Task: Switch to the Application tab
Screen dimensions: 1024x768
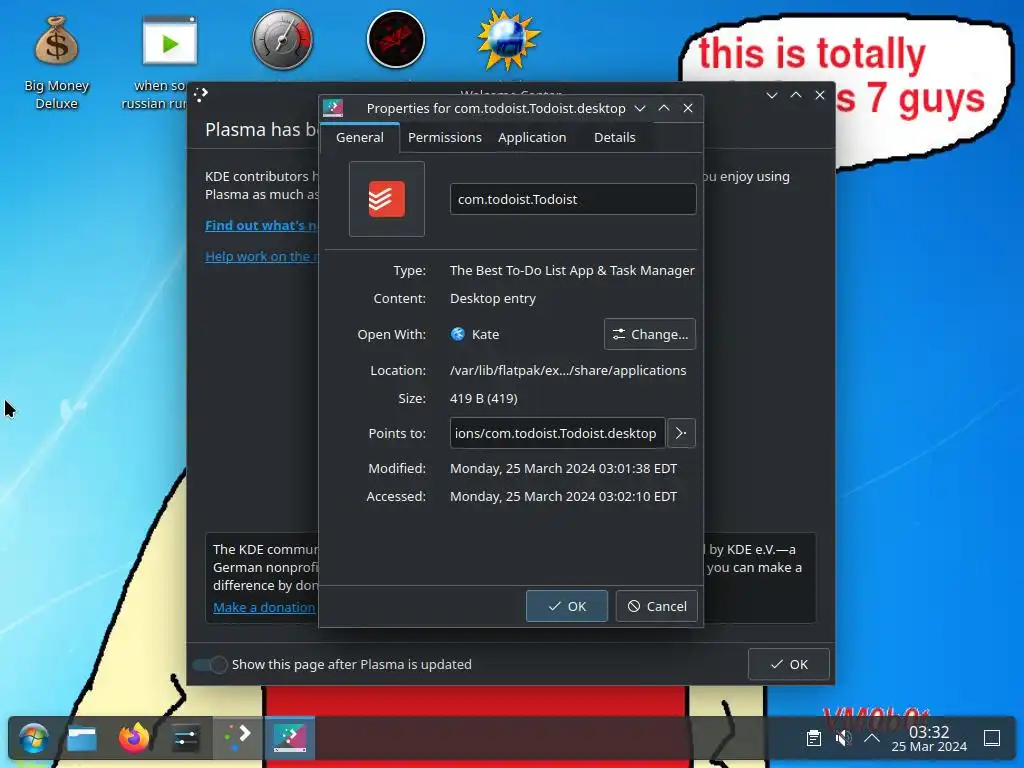Action: point(532,137)
